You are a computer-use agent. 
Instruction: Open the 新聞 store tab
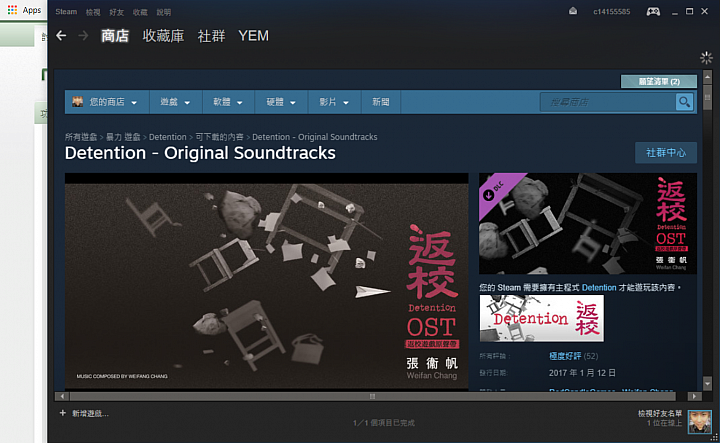coord(381,102)
